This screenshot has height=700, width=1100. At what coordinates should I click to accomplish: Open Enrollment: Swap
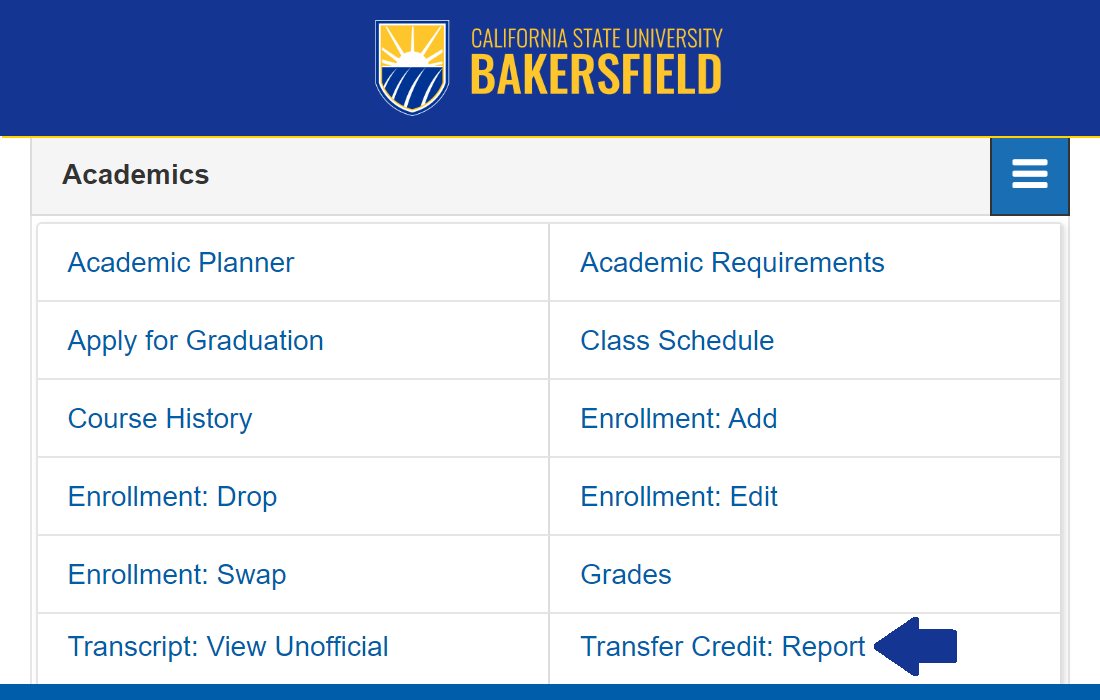[x=176, y=574]
